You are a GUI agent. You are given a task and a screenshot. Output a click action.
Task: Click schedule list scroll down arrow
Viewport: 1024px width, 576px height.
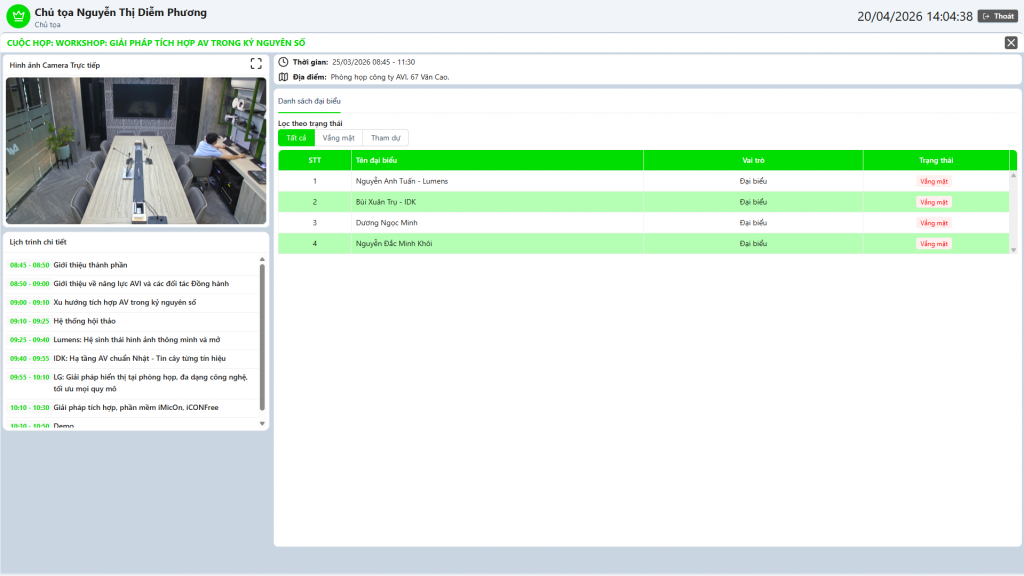click(x=263, y=424)
